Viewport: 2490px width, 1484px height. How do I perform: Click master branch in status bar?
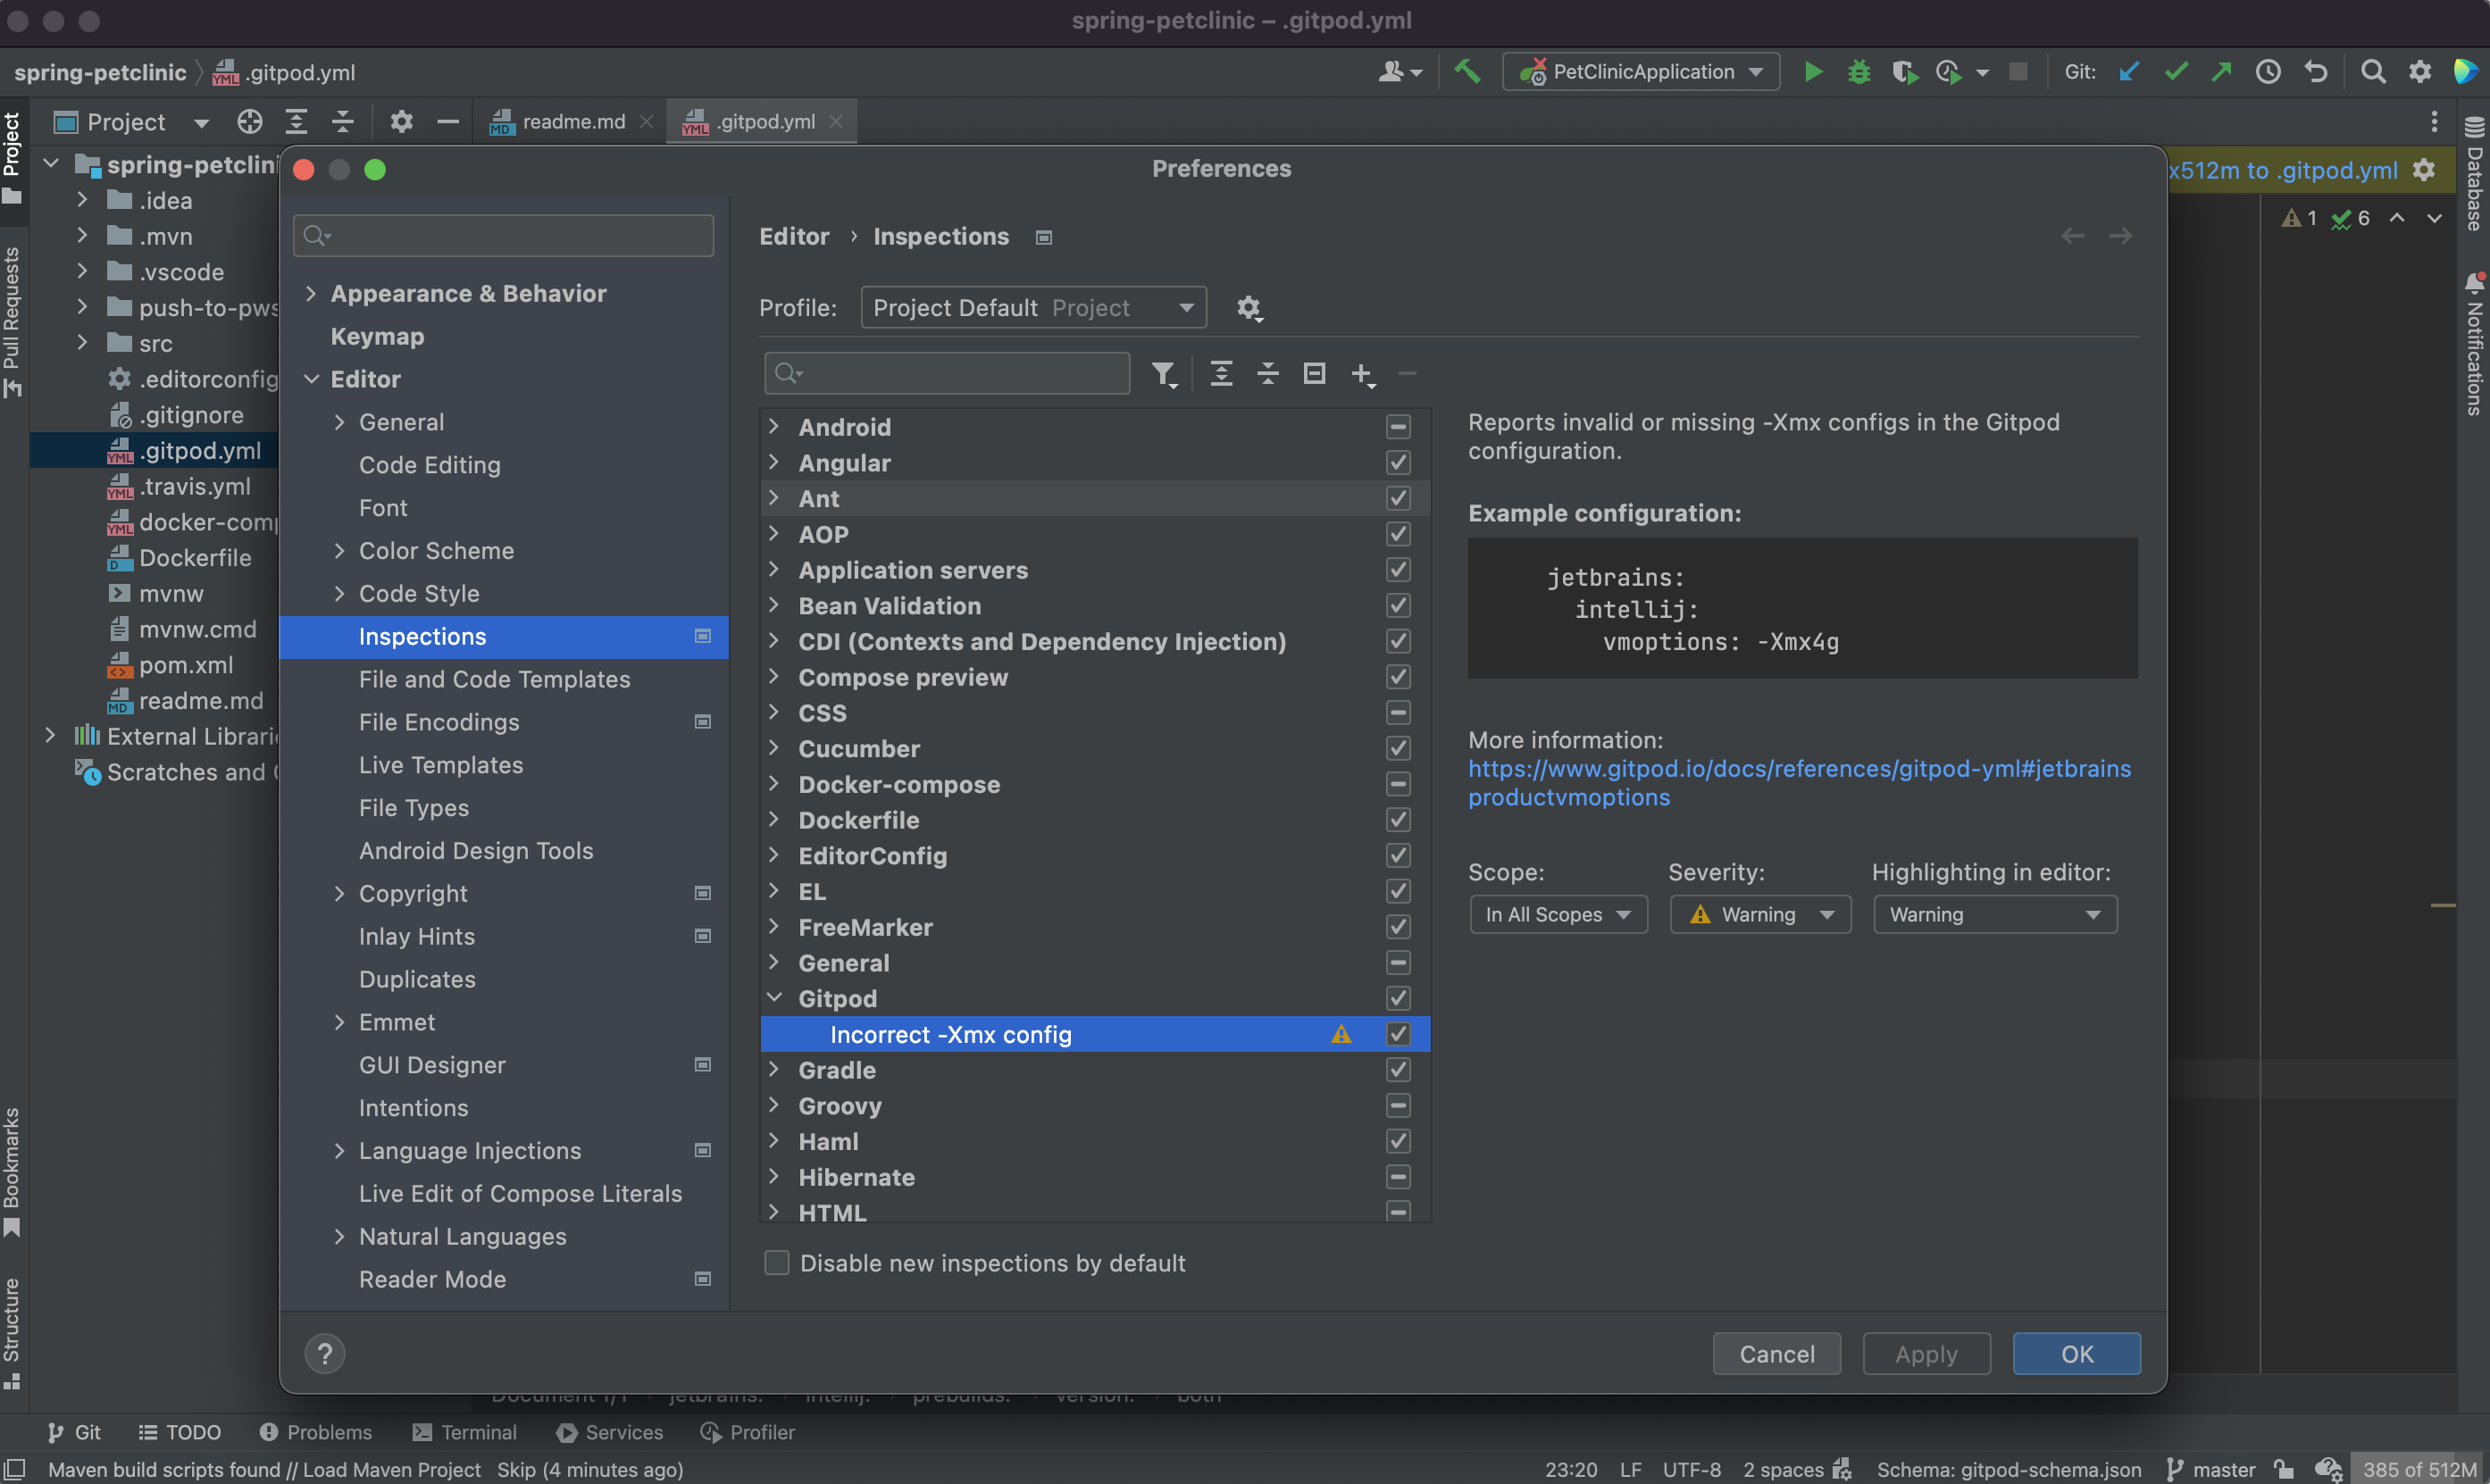pos(2211,1469)
